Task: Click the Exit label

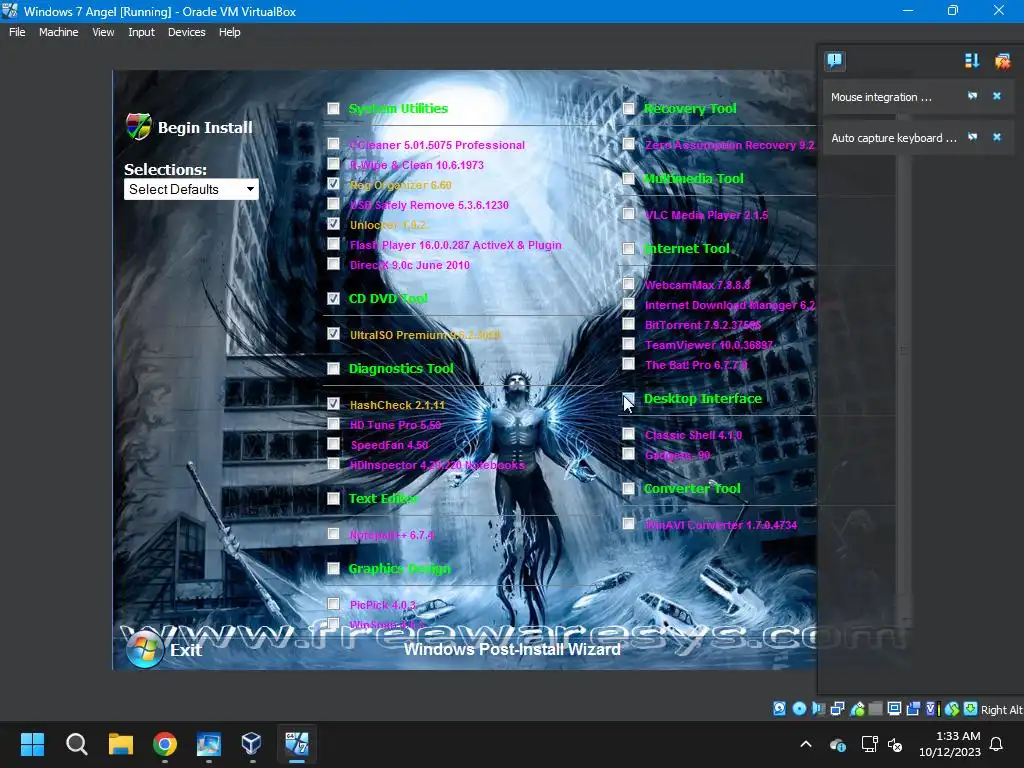Action: (186, 650)
